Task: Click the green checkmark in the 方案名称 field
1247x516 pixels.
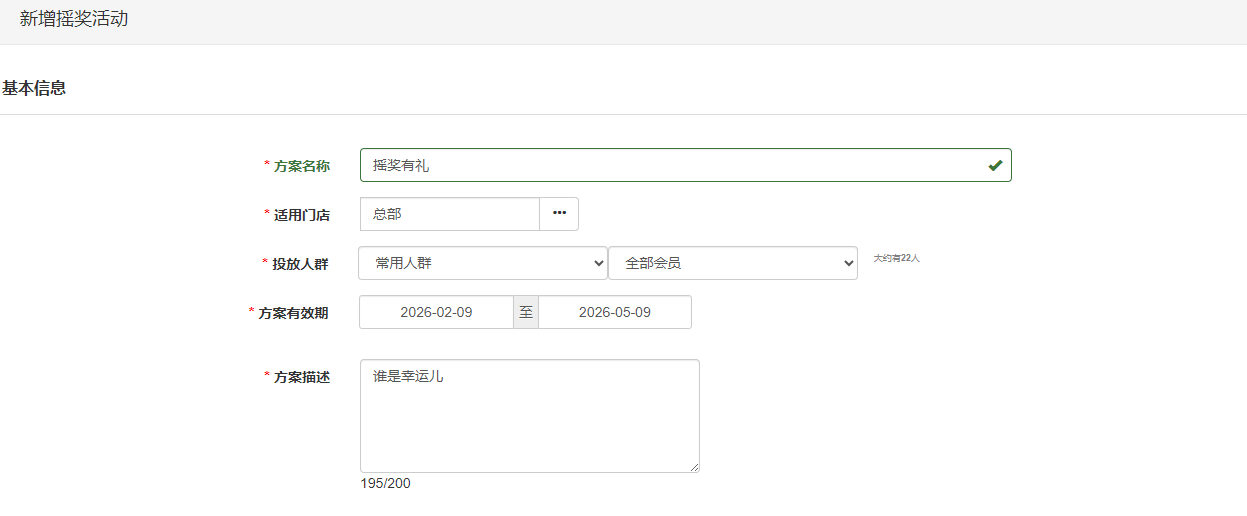Action: 994,165
